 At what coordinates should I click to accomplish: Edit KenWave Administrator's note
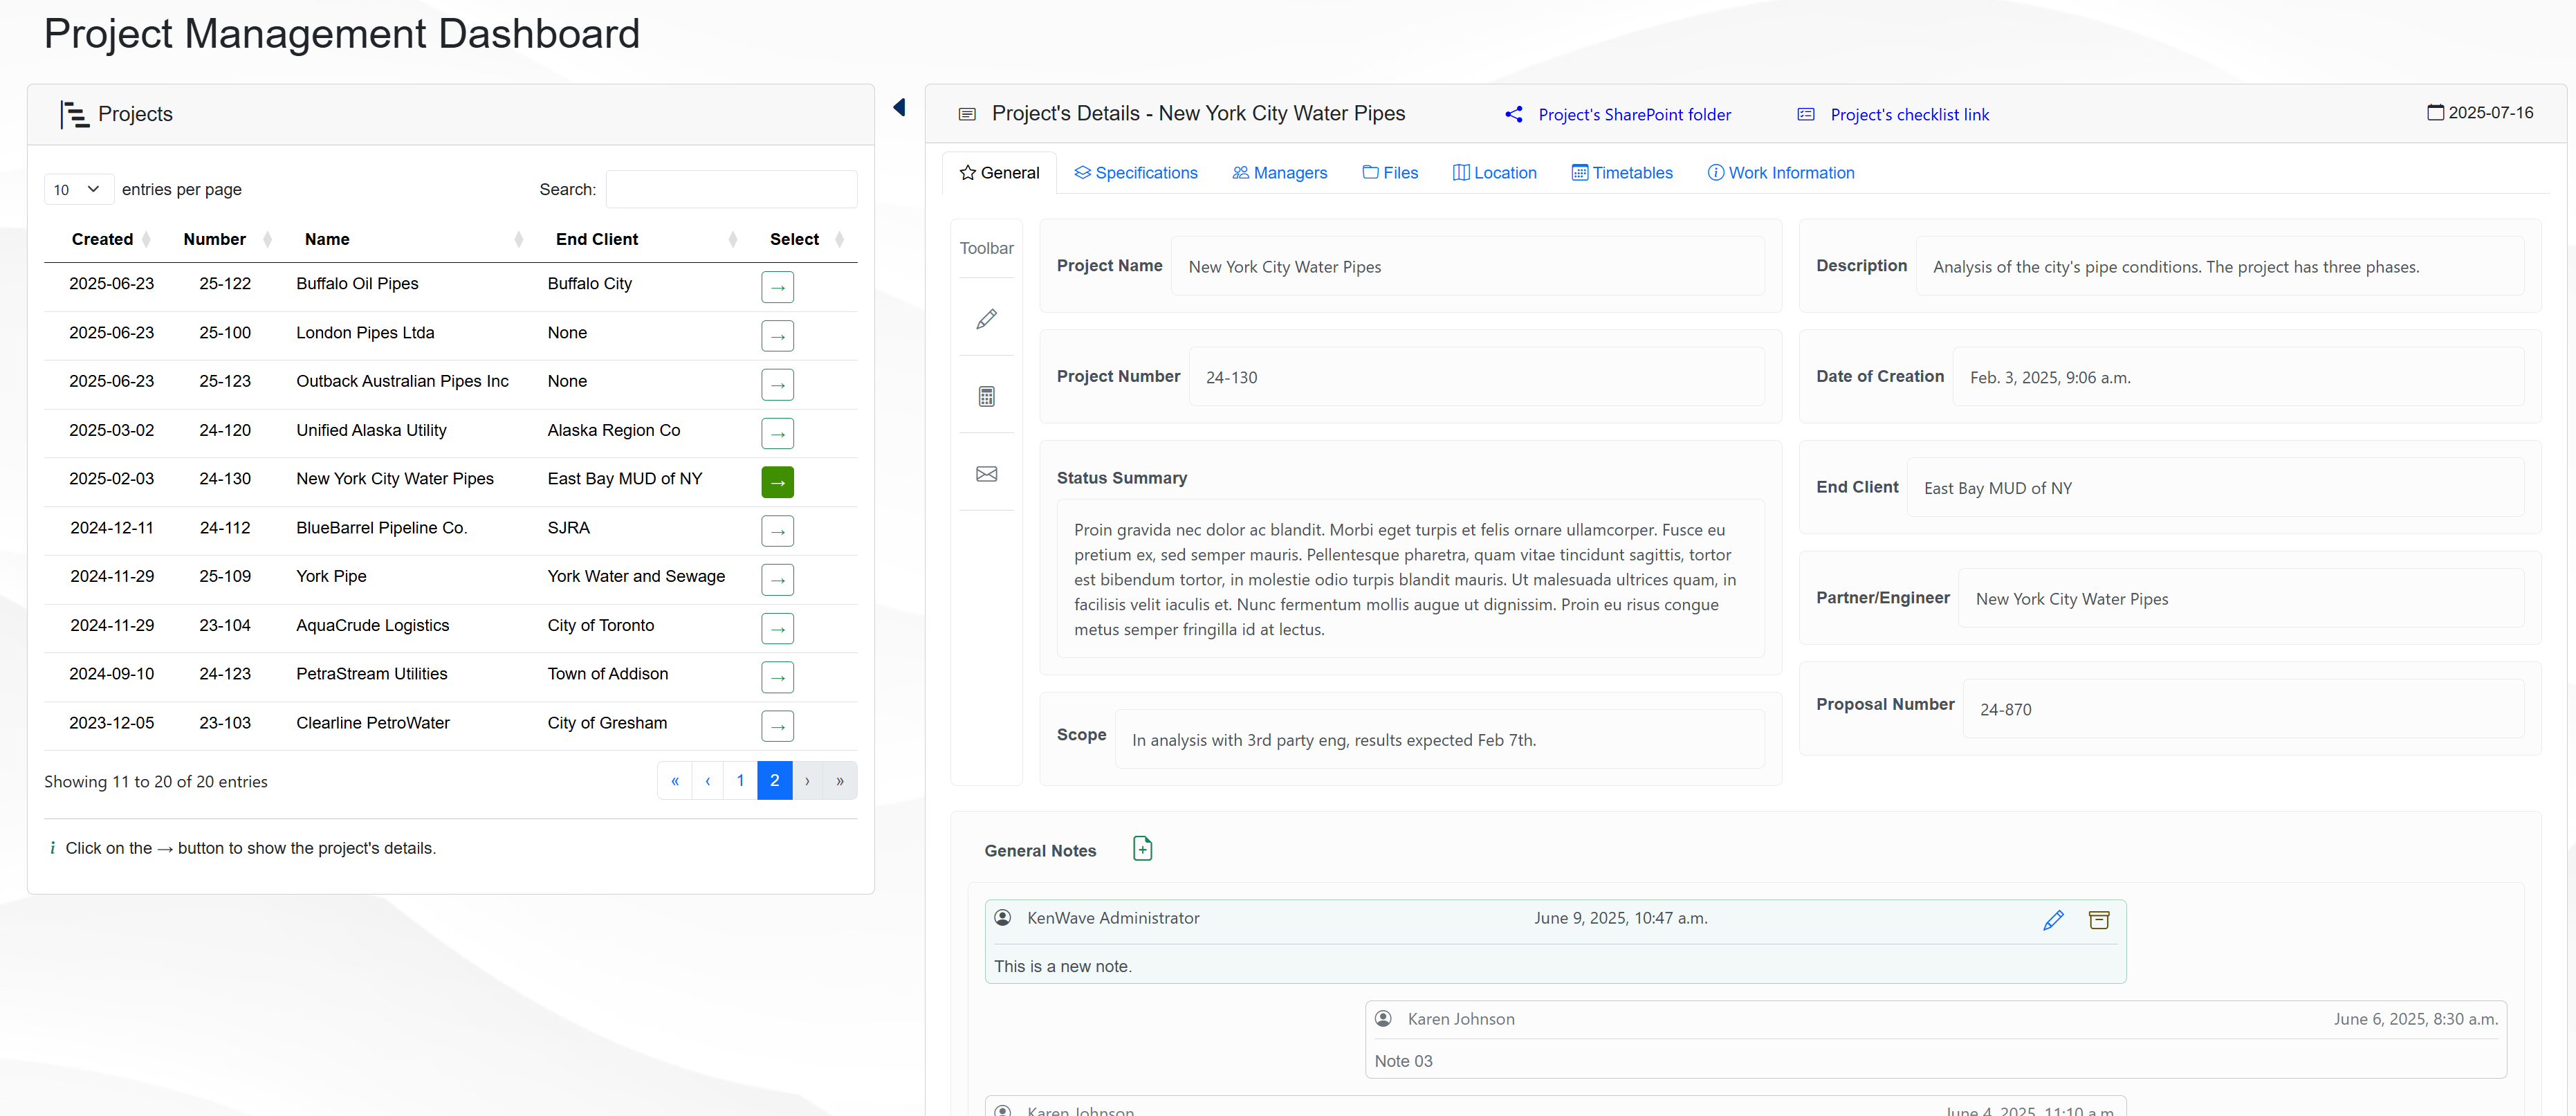point(2053,920)
